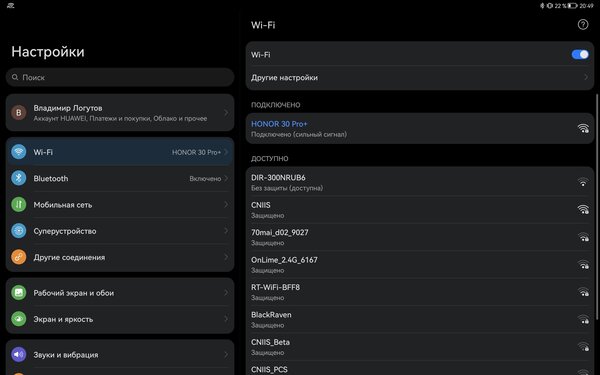The height and width of the screenshot is (375, 600).
Task: Tap the vibration mode status bar icon
Action: coord(549,5)
